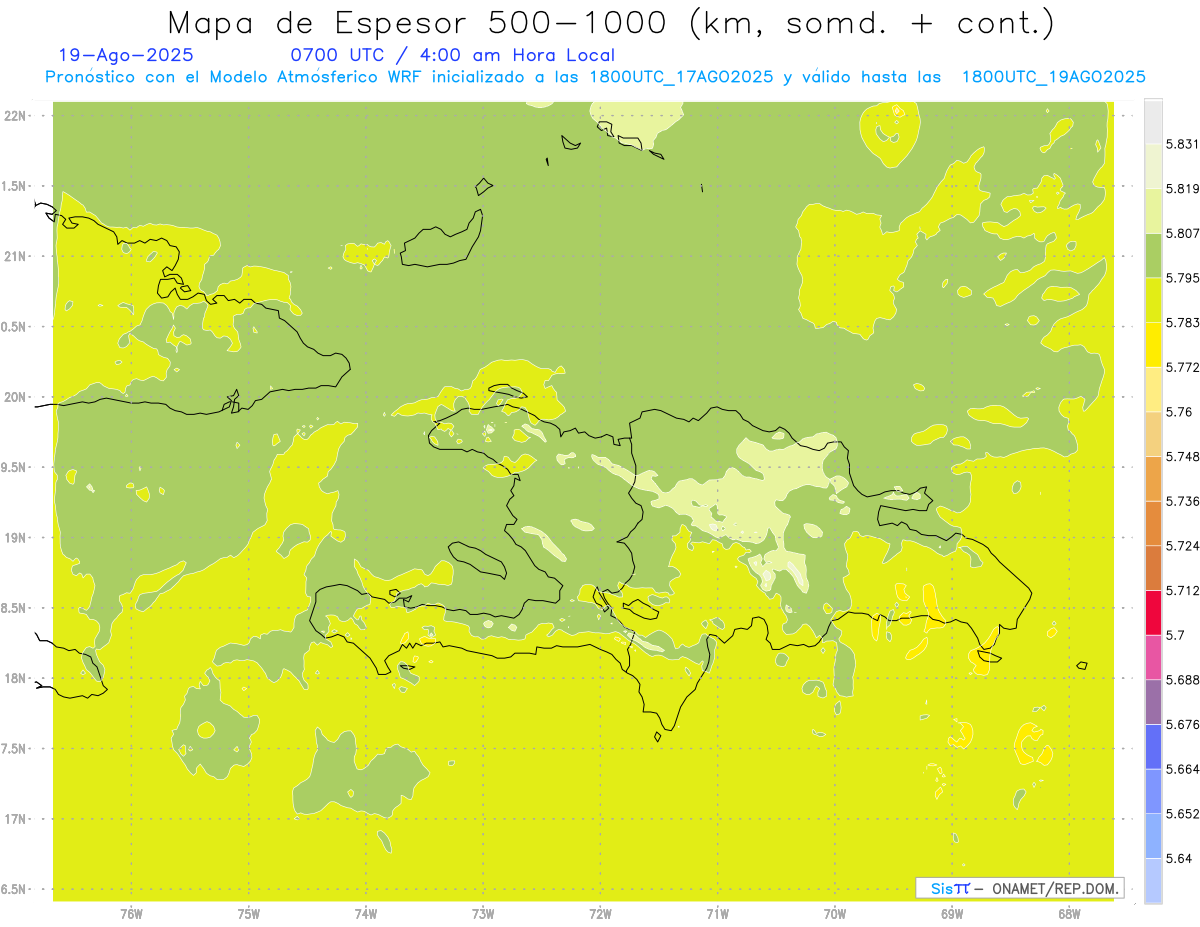Image resolution: width=1200 pixels, height=927 pixels.
Task: Pick the palest blue swatch below 5.64
Action: 1153,881
